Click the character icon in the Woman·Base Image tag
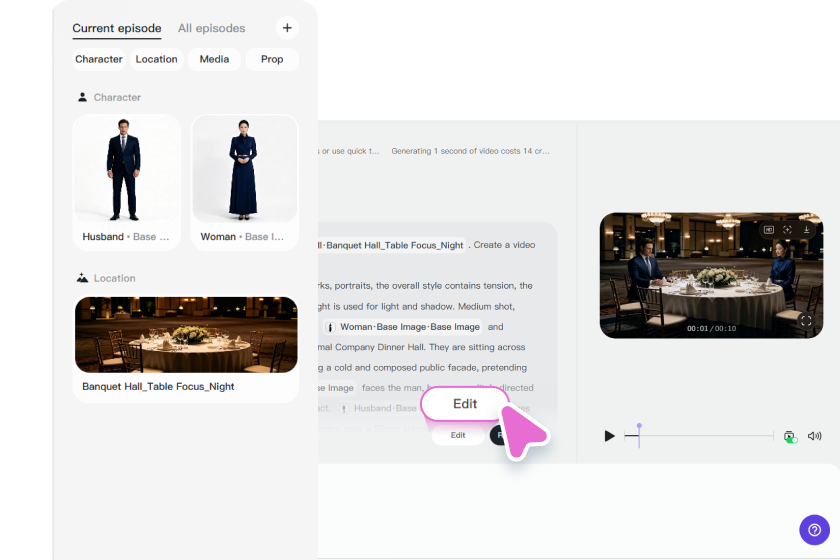 pos(330,327)
